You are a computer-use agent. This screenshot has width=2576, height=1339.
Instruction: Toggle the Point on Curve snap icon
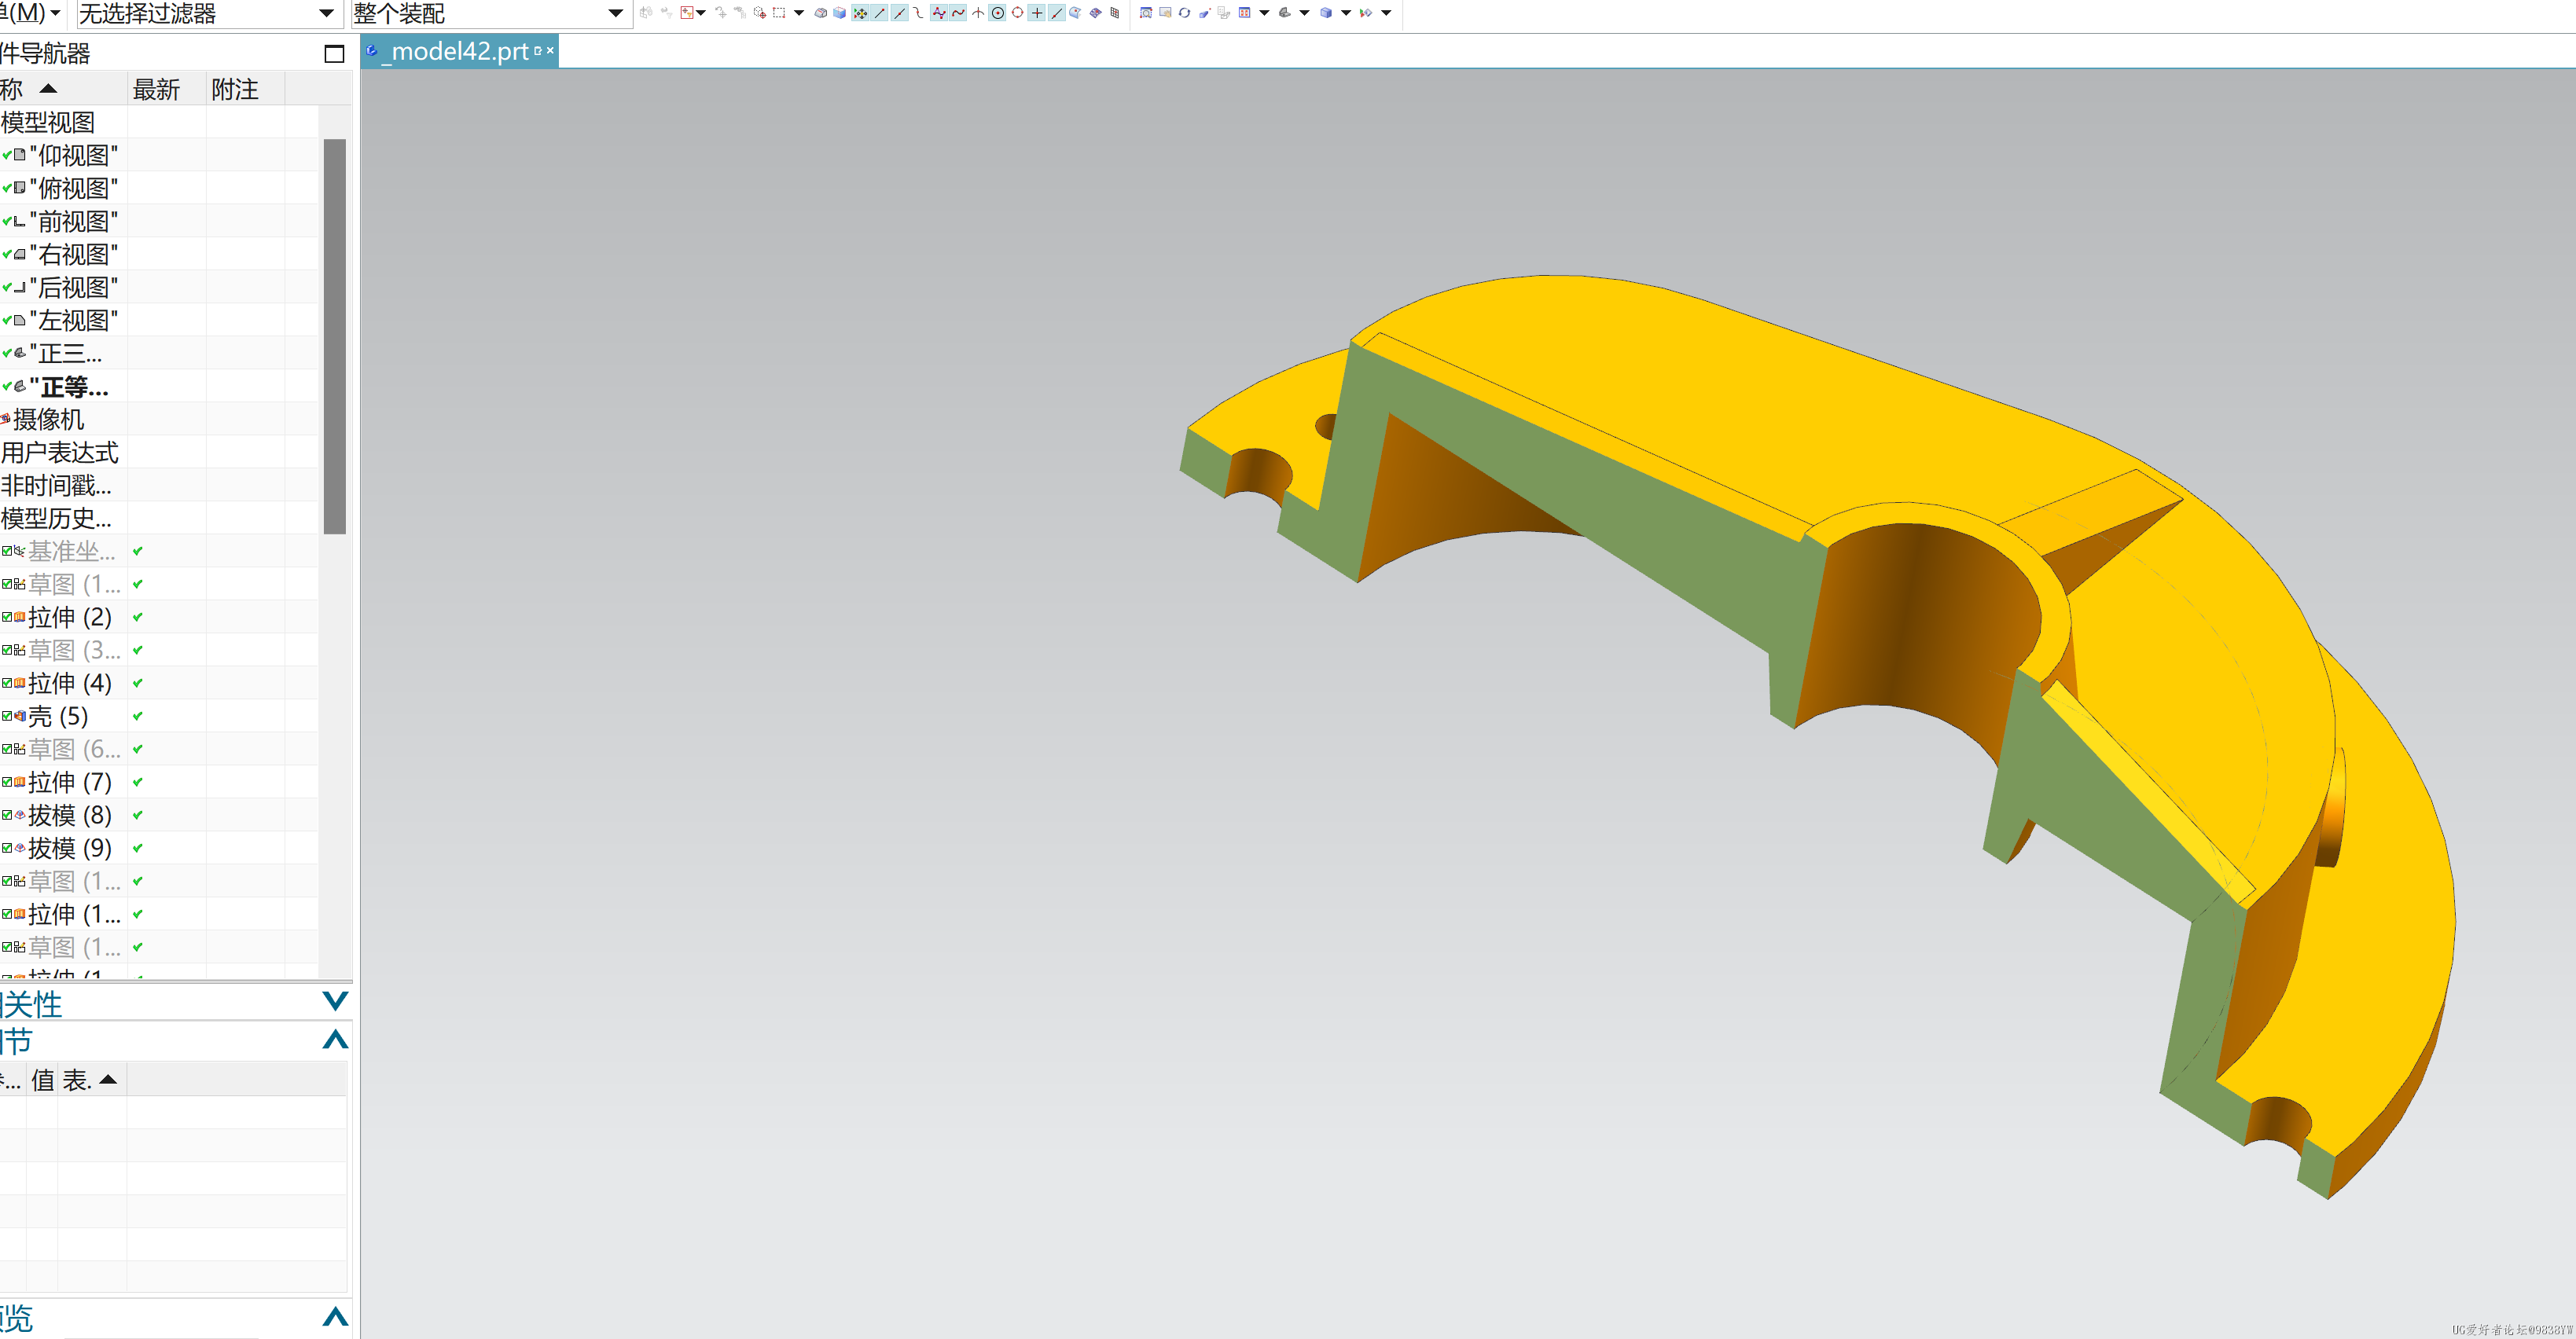1057,13
